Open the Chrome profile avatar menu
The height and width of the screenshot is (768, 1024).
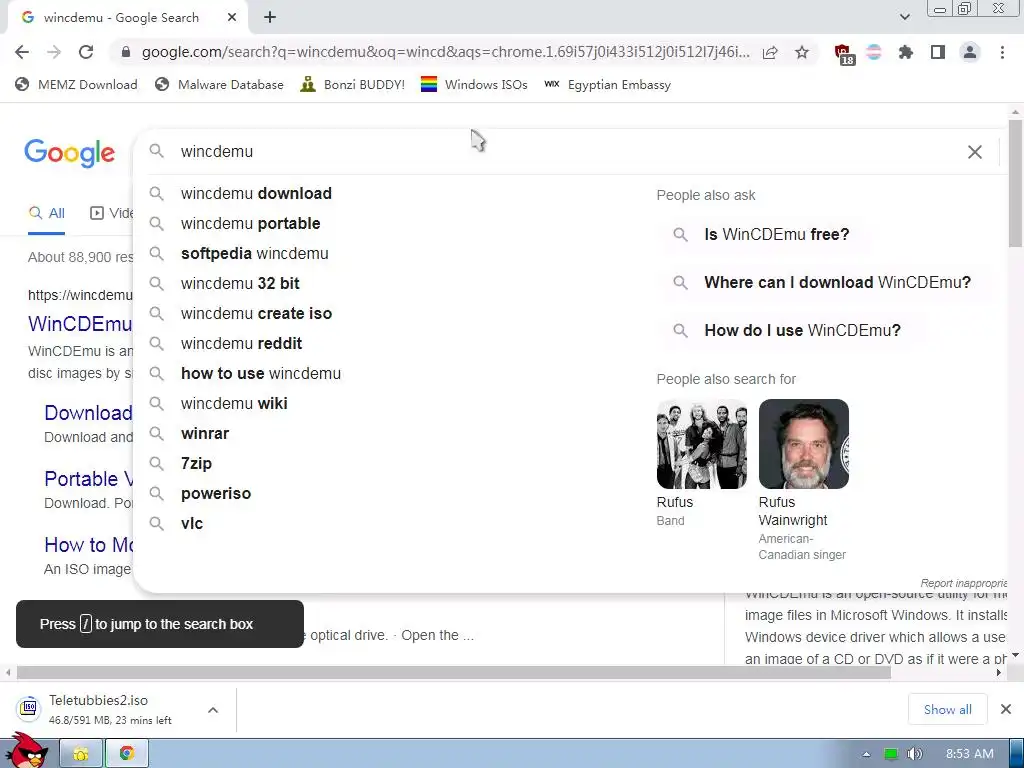(970, 52)
